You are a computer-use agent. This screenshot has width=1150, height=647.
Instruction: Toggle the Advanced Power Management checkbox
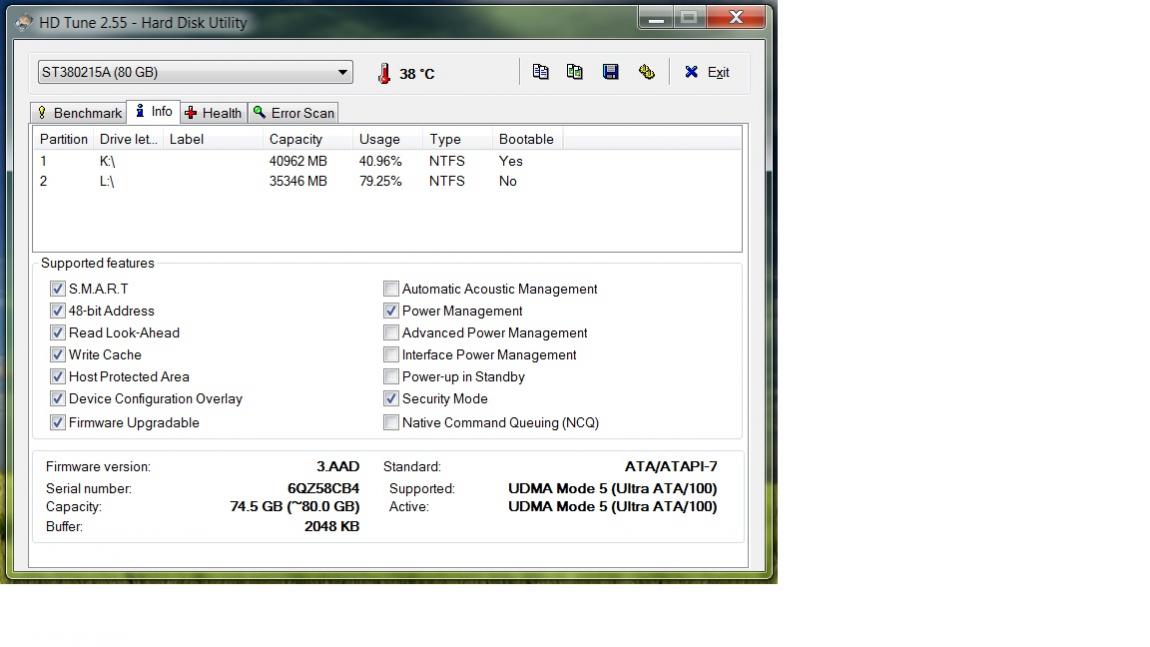pyautogui.click(x=391, y=333)
